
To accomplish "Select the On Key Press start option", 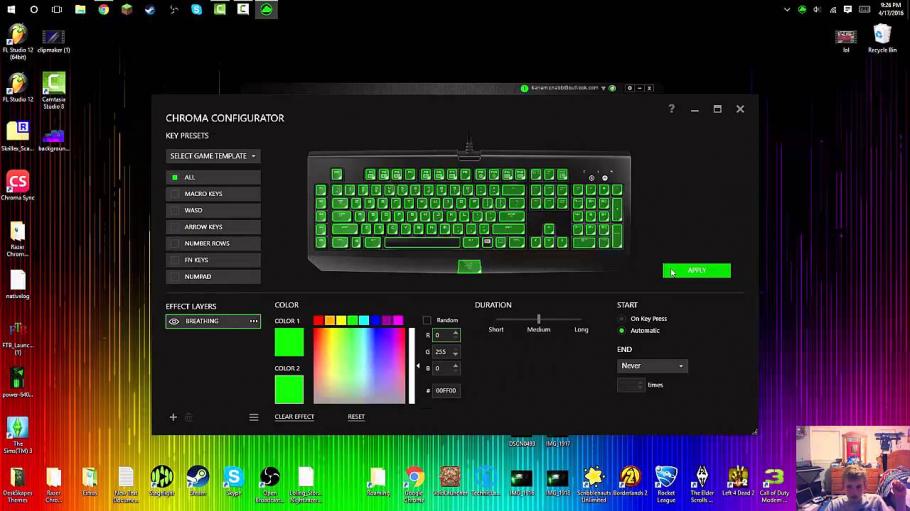I will [622, 319].
